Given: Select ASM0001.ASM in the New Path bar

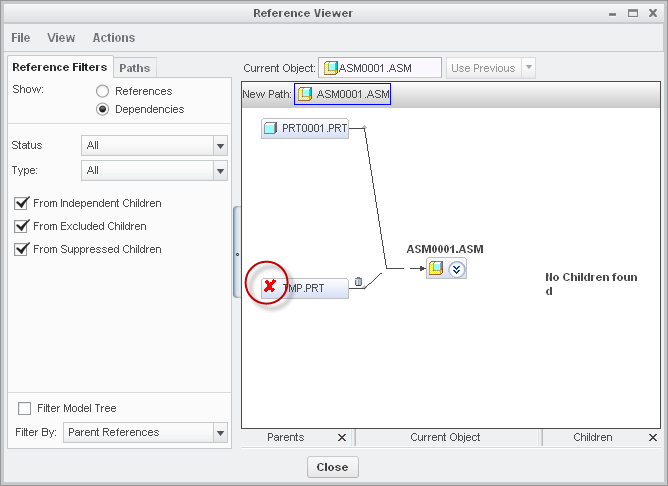Looking at the screenshot, I should click(343, 94).
